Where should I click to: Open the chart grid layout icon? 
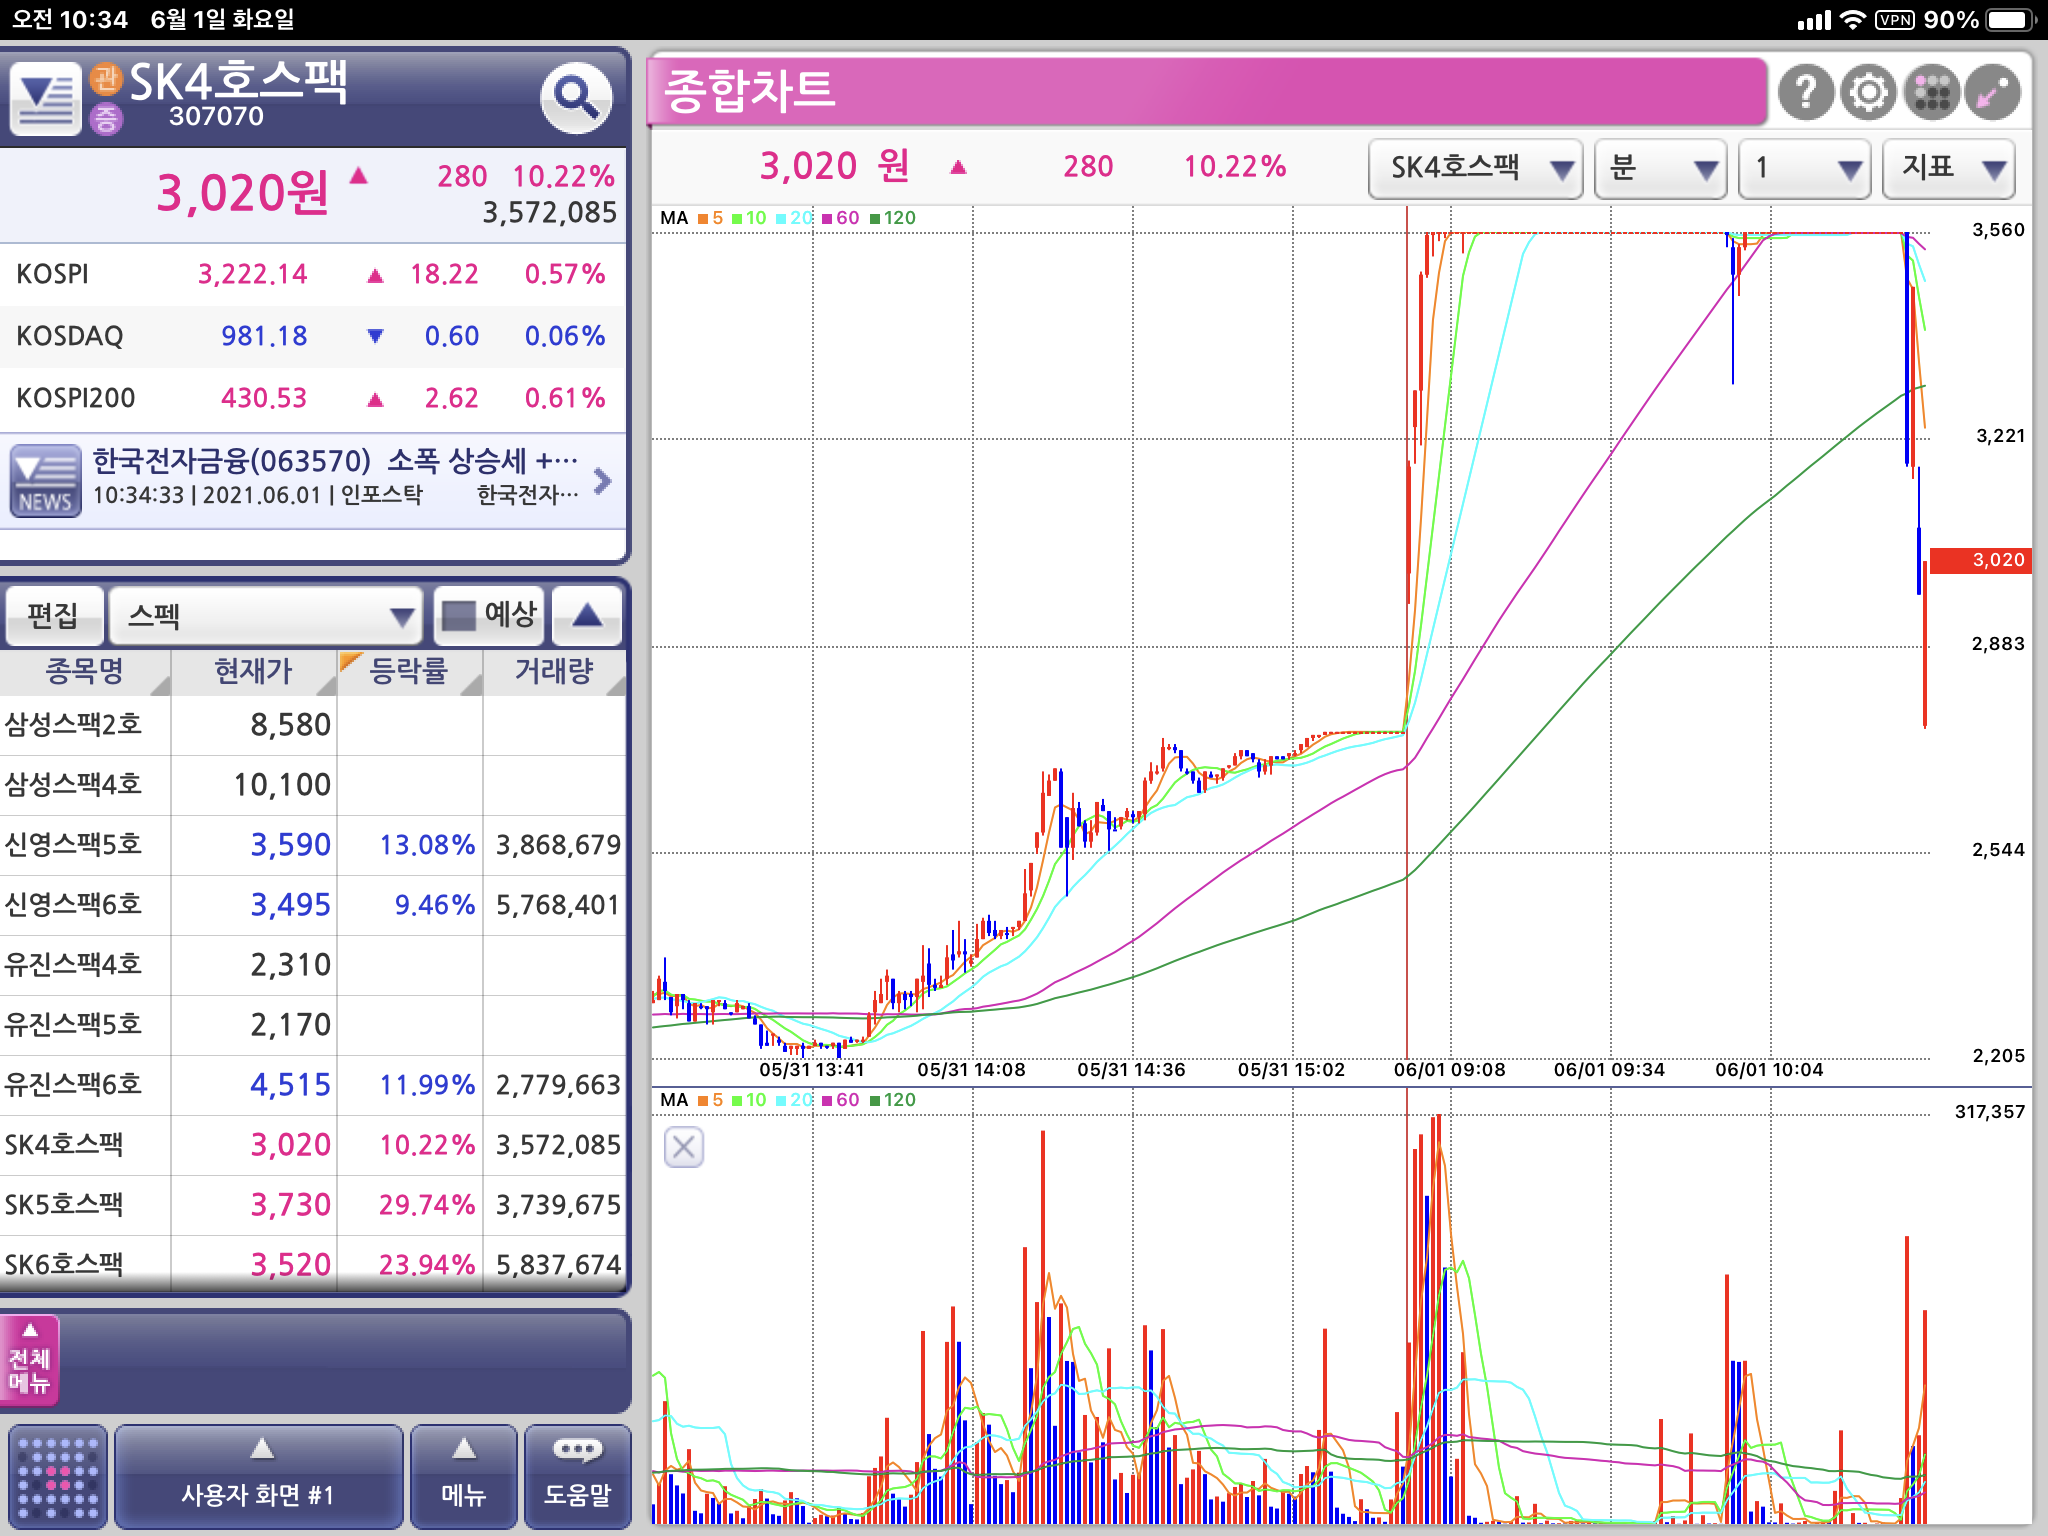click(x=1931, y=93)
